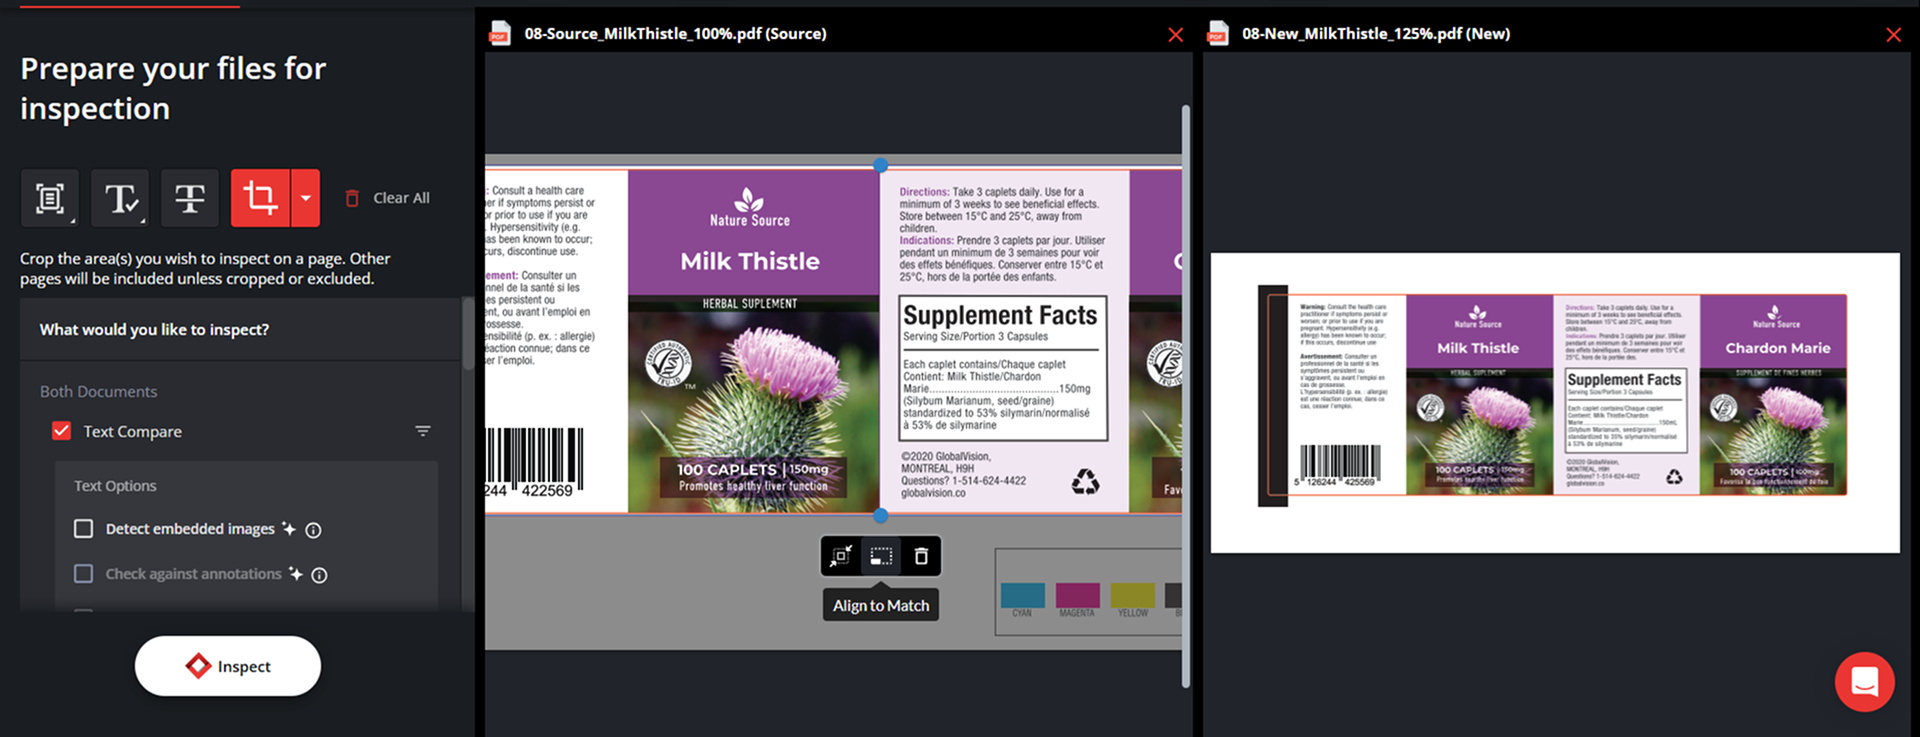Click the 08-New_MilkThistle_125%.pdf title
The image size is (1920, 737).
tap(1376, 34)
